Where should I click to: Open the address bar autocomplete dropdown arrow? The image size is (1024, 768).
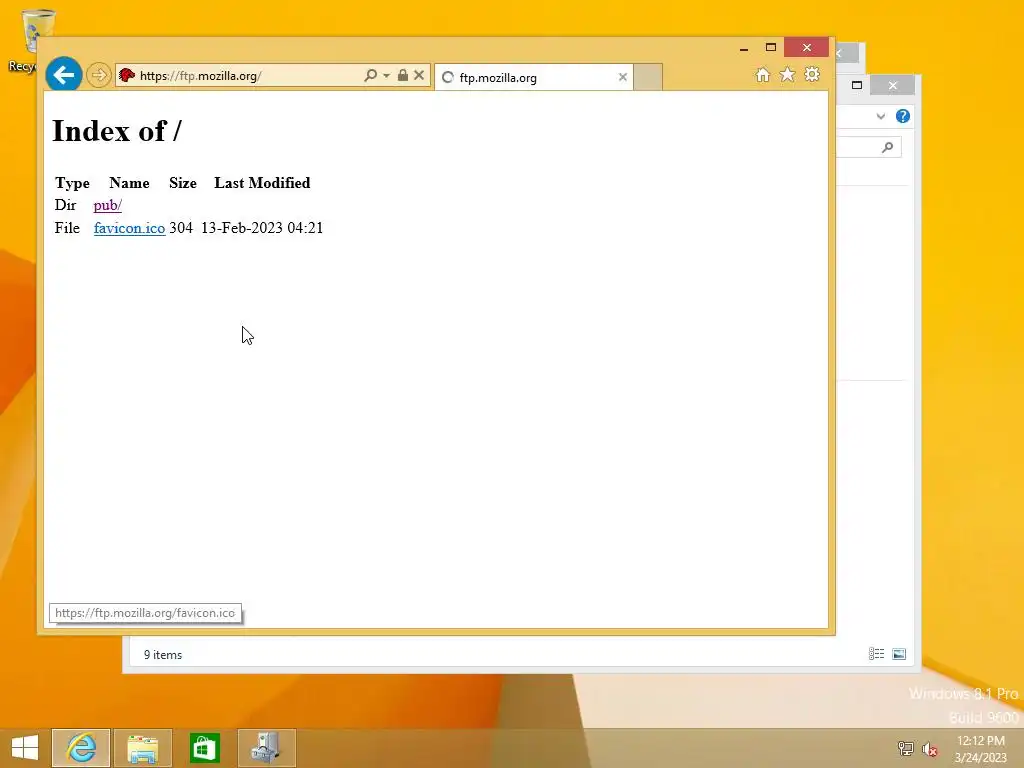tap(387, 76)
